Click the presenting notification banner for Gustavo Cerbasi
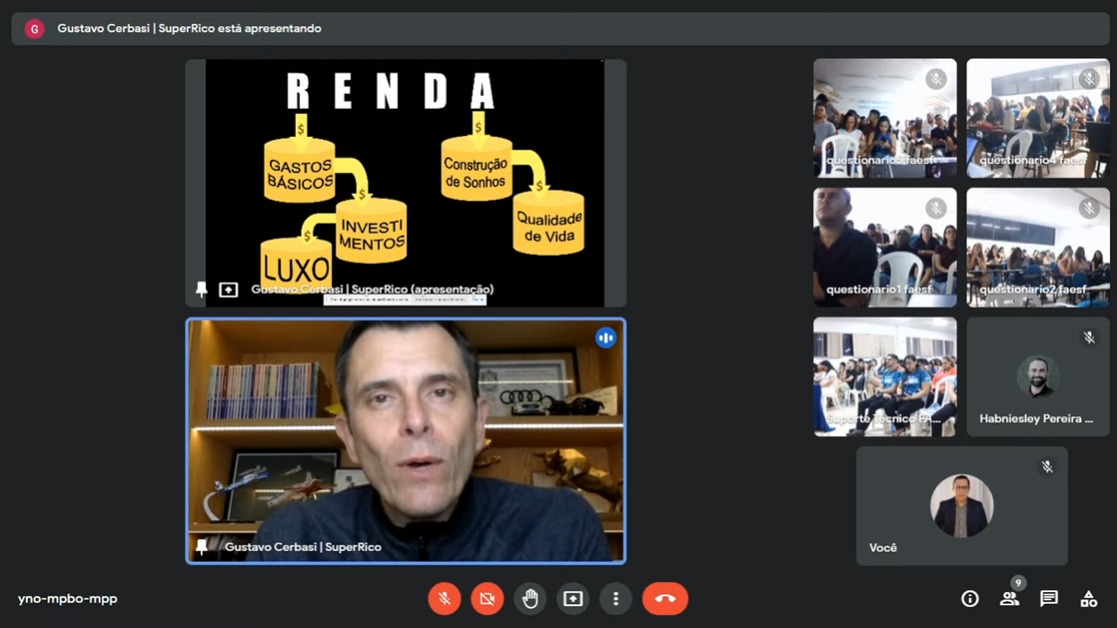The height and width of the screenshot is (628, 1117). pyautogui.click(x=560, y=28)
